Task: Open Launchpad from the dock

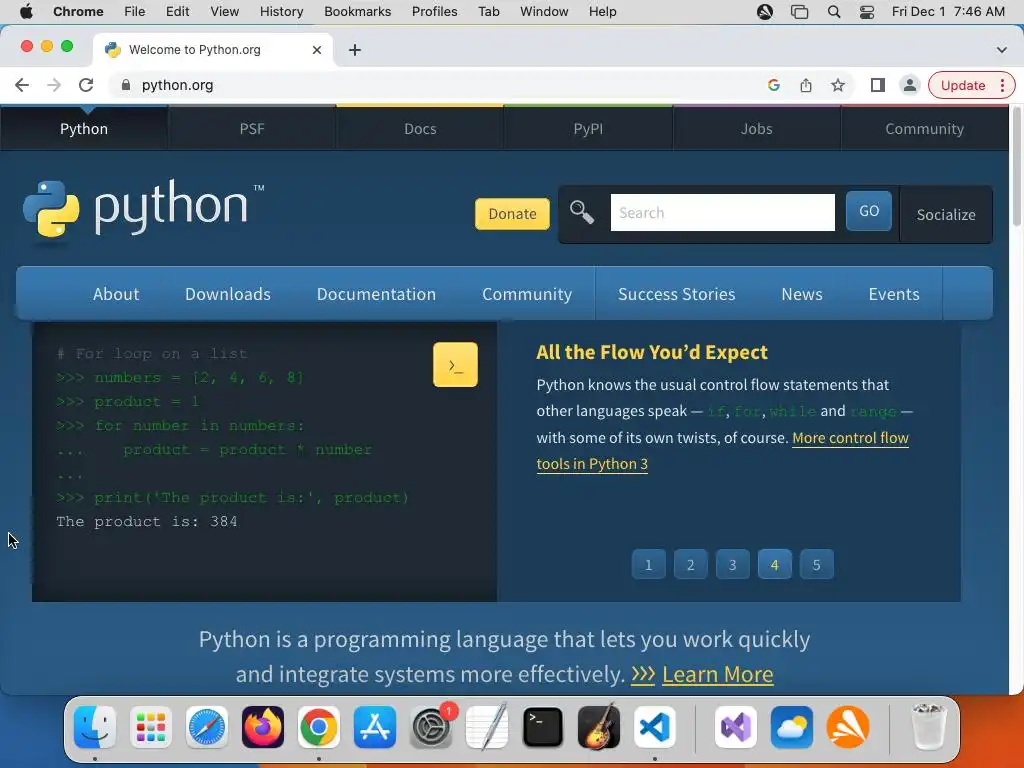Action: point(151,727)
